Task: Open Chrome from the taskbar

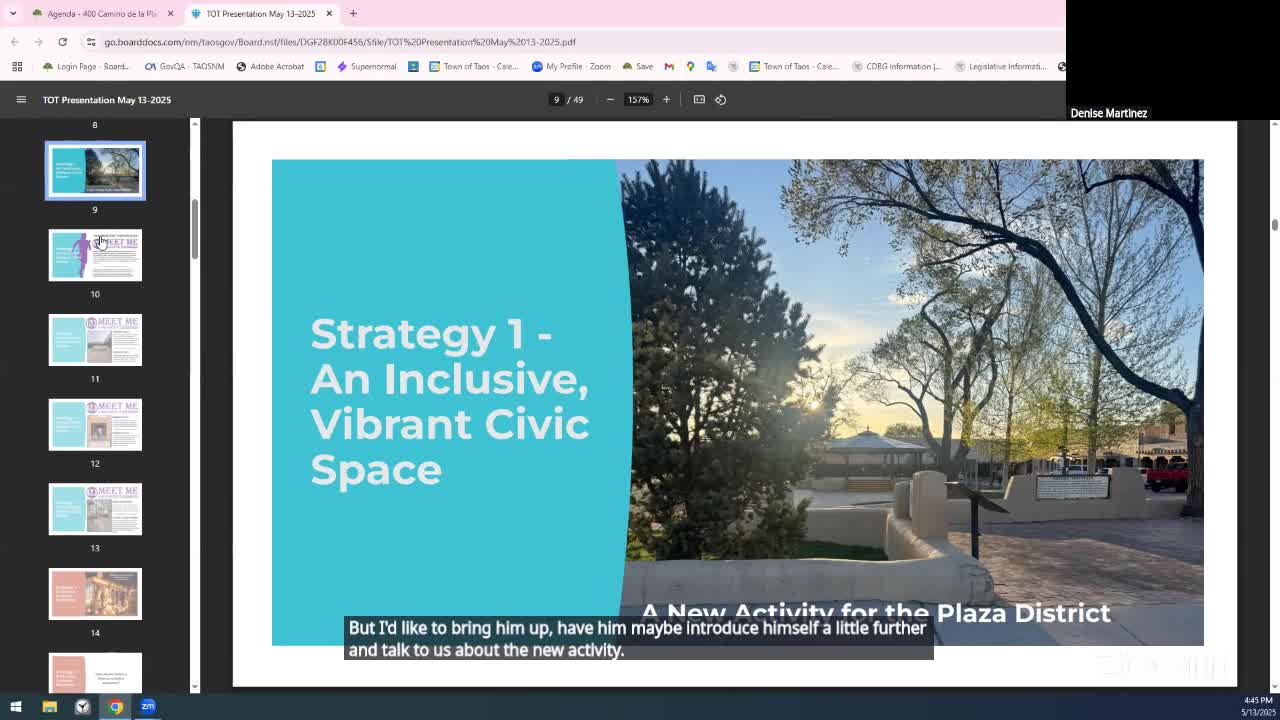Action: click(116, 707)
